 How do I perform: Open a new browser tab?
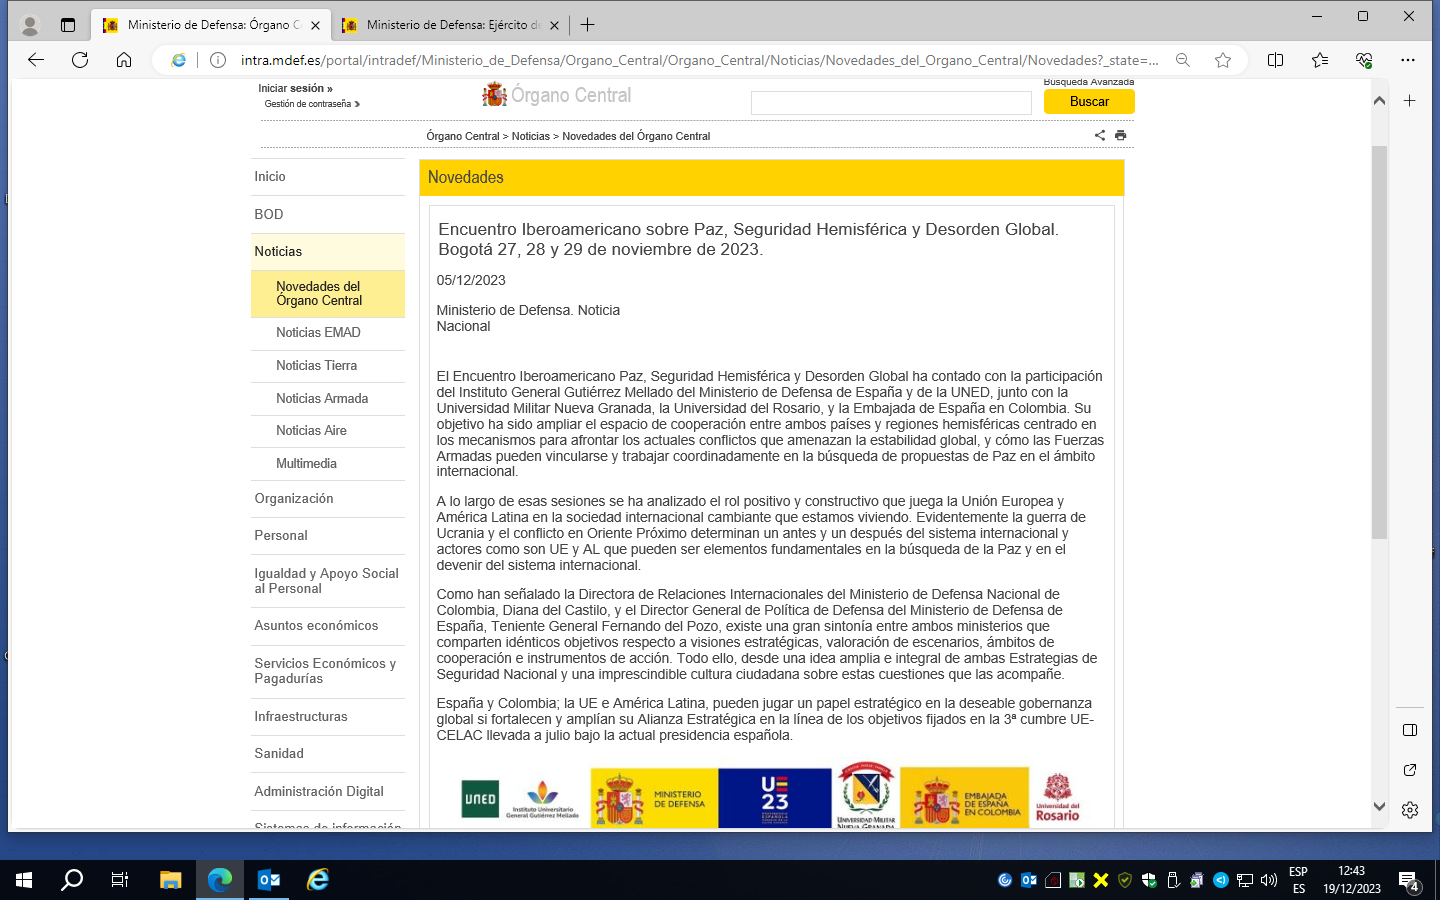[x=588, y=25]
